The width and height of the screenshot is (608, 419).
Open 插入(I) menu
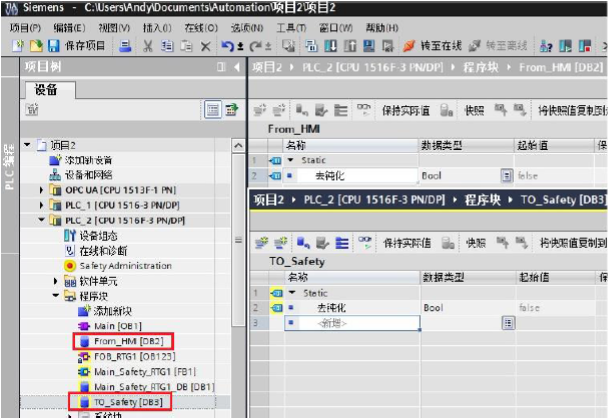(157, 28)
